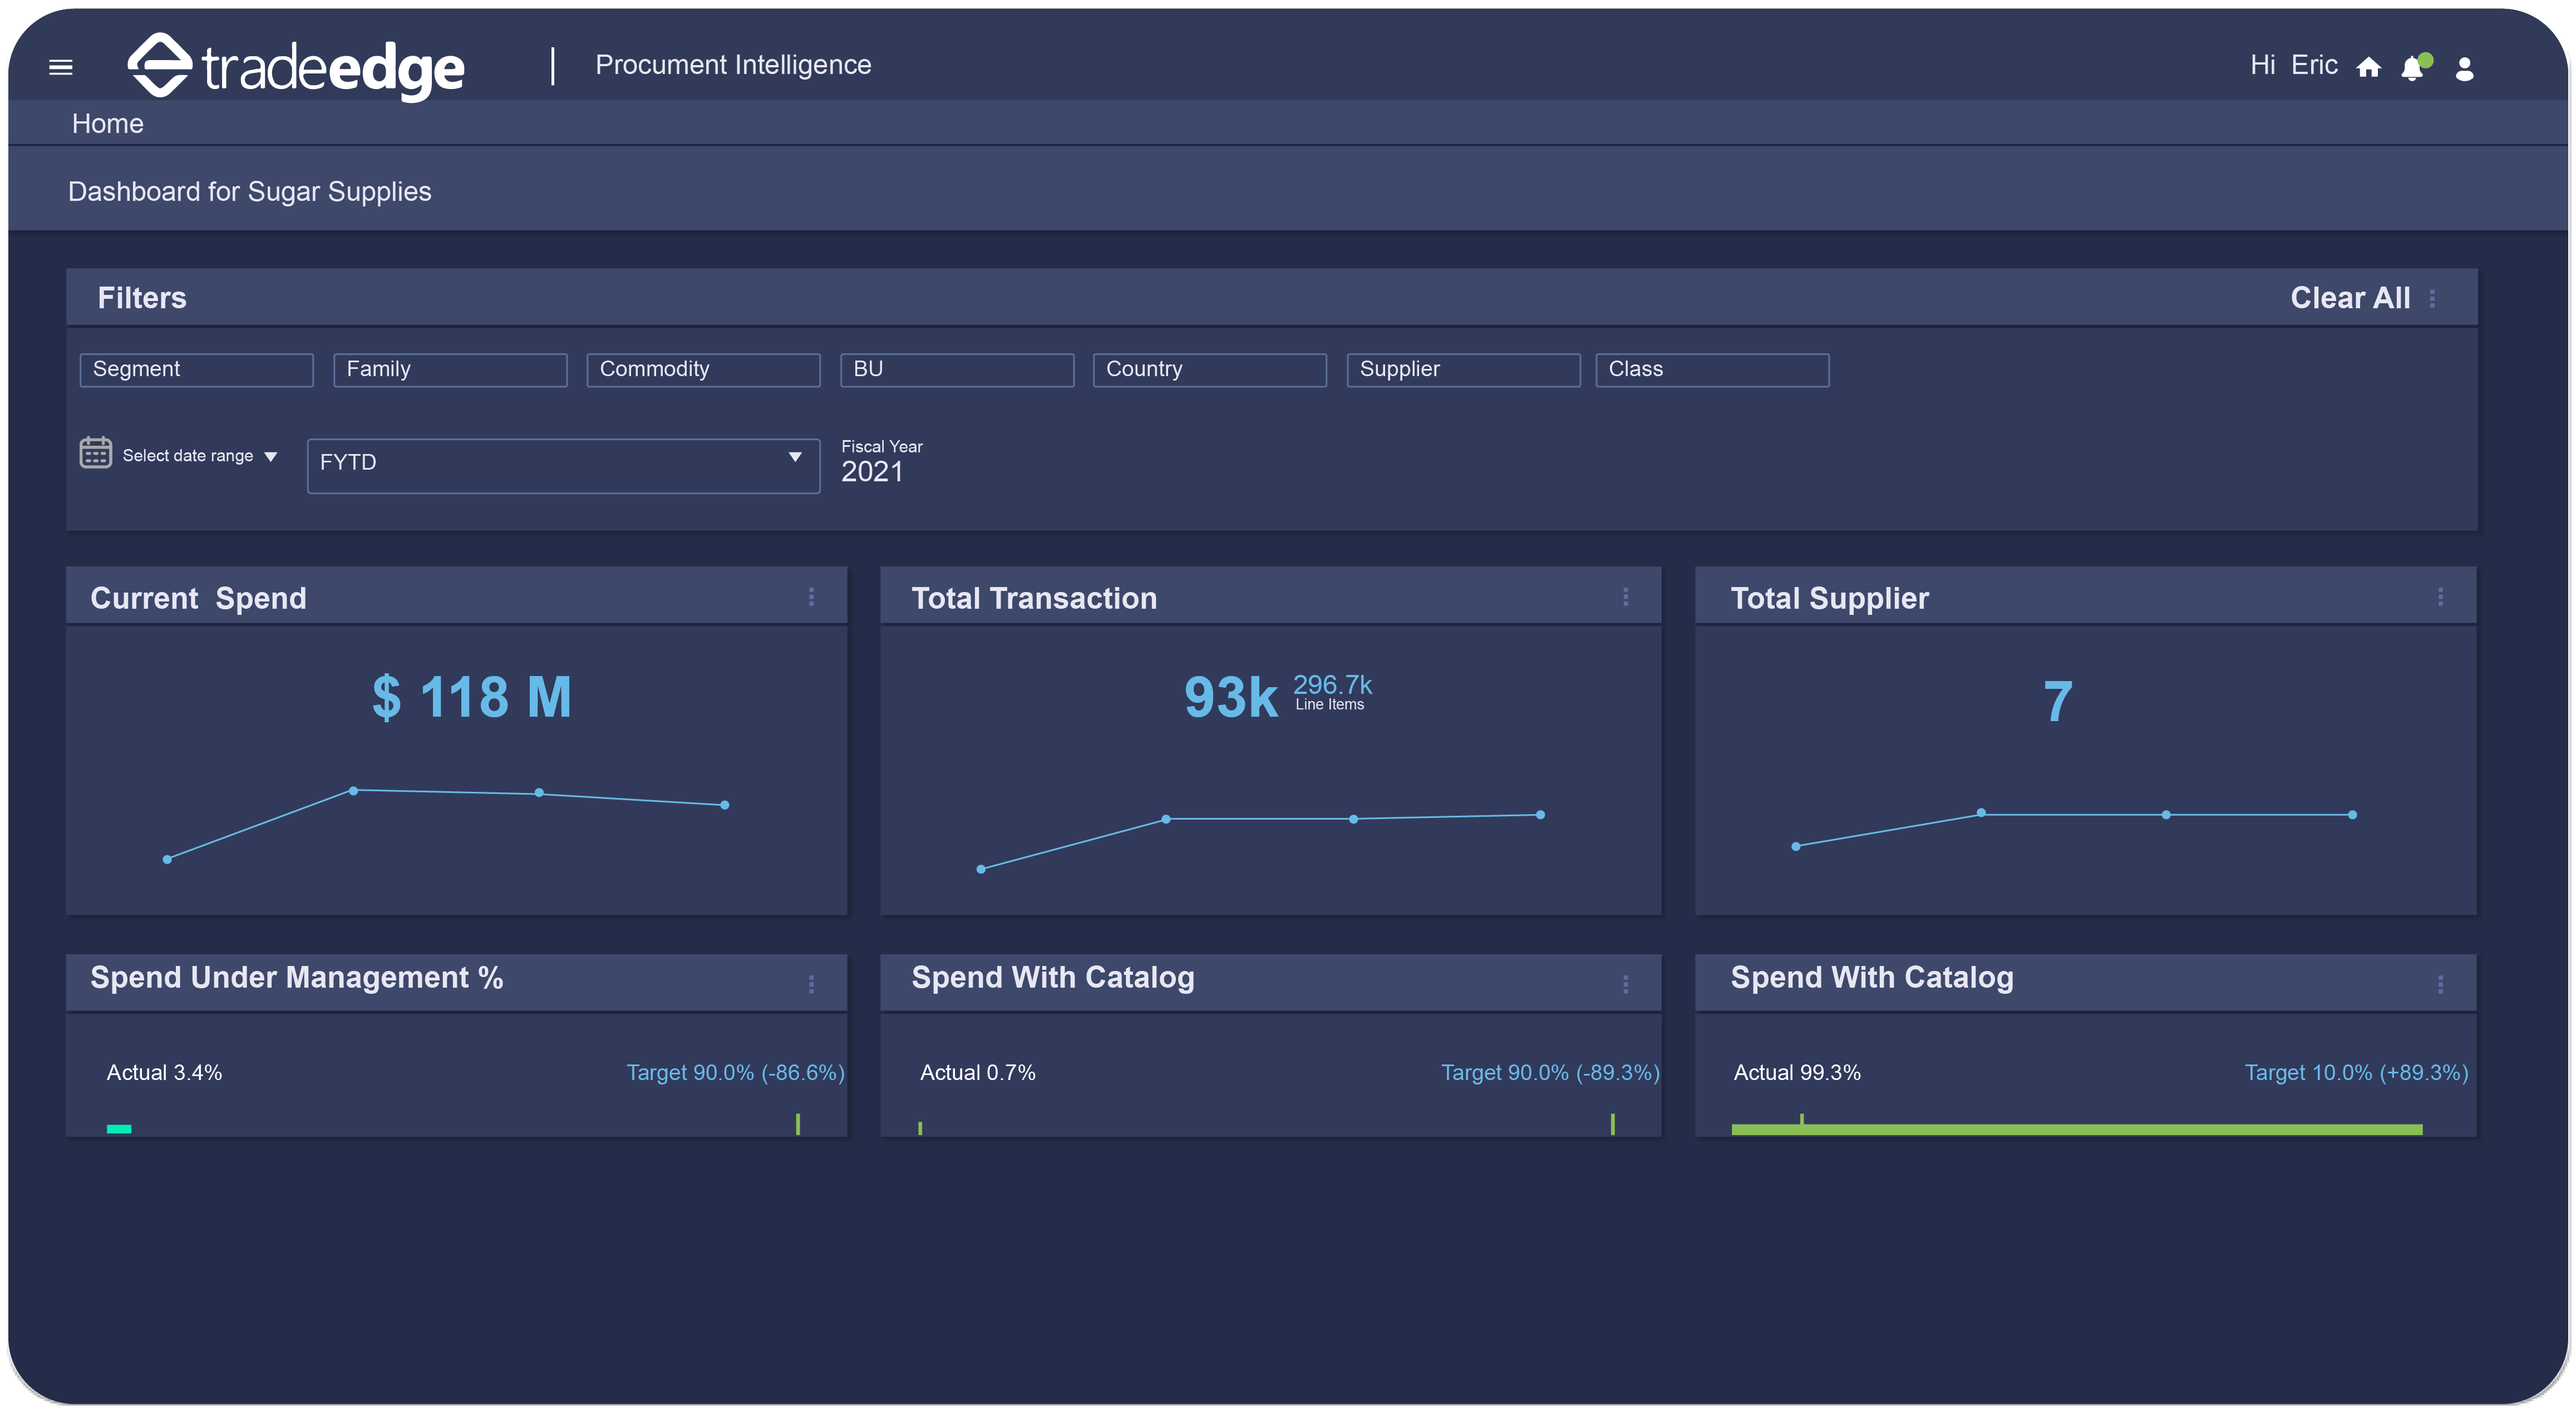Open the hamburger menu
Screen dimensions: 2576x1410
(x=61, y=67)
